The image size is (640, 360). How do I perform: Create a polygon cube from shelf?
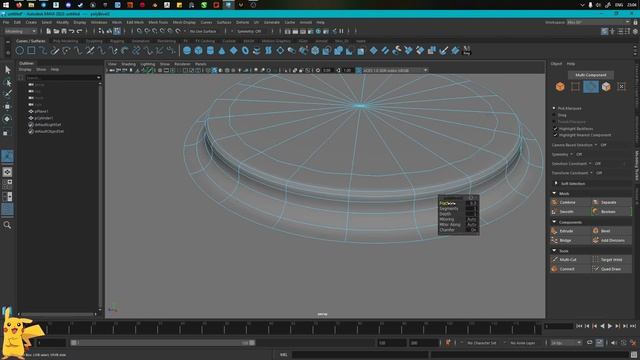198,51
